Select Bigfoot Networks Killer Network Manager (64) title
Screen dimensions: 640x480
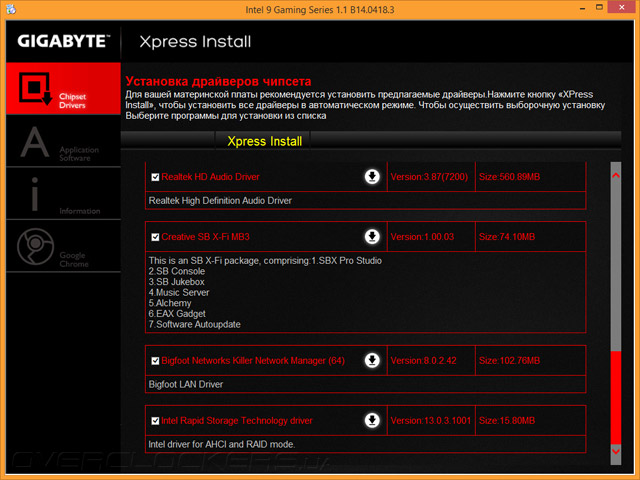pos(253,360)
